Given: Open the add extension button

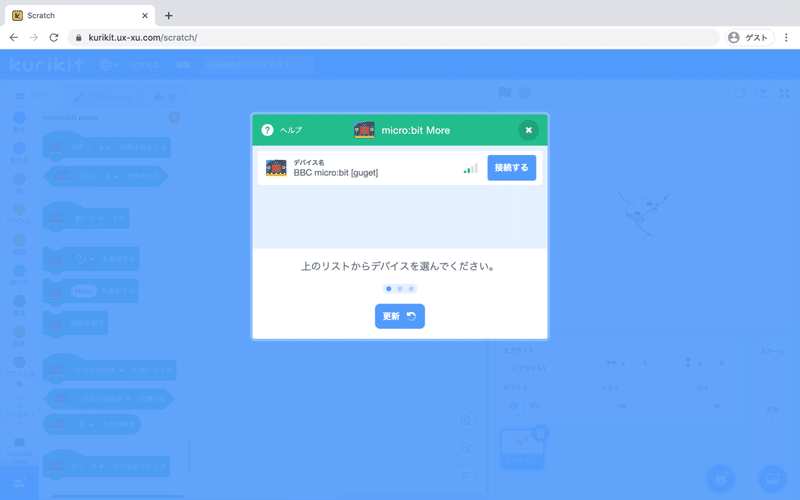Looking at the screenshot, I should point(19,482).
